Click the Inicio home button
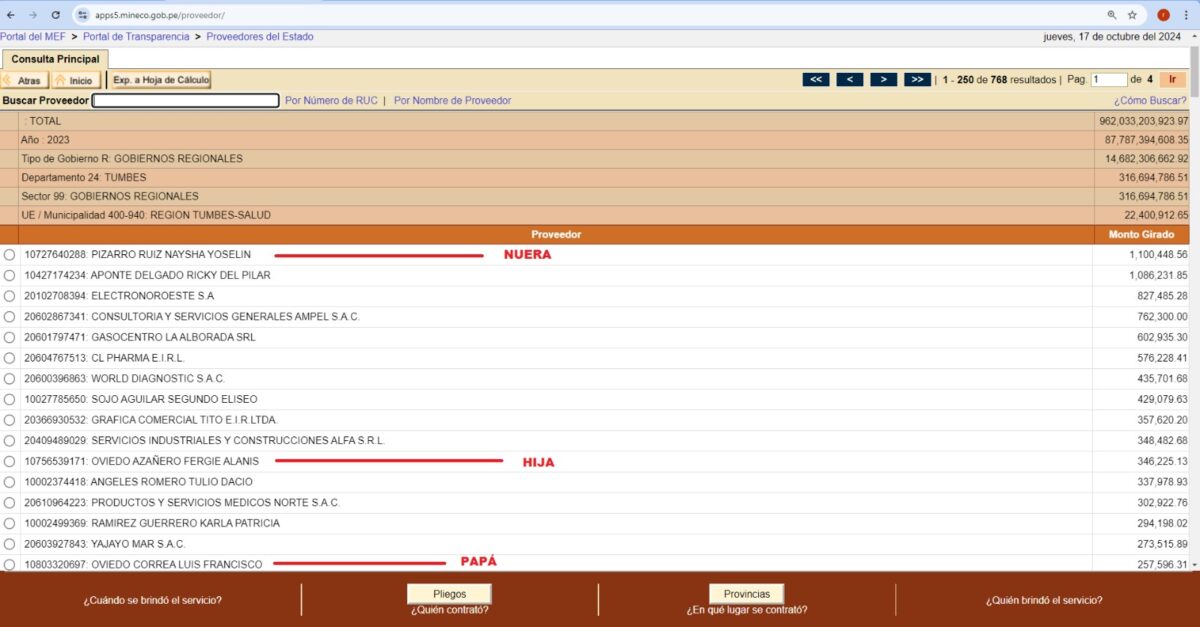The width and height of the screenshot is (1200, 627). coord(76,80)
